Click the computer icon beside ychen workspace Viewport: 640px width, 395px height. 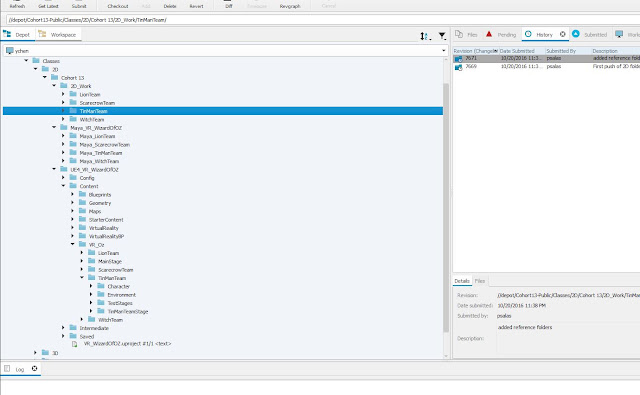point(10,51)
